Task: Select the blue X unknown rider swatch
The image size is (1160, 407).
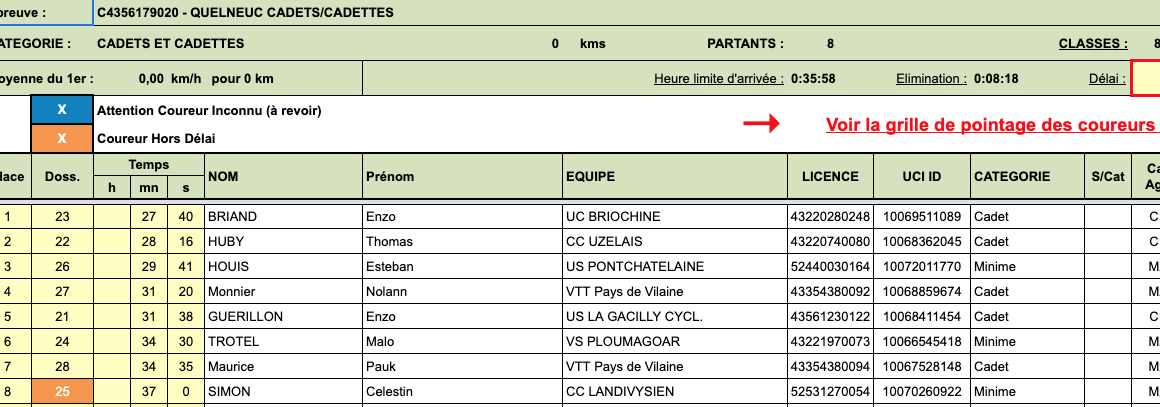Action: 61,110
